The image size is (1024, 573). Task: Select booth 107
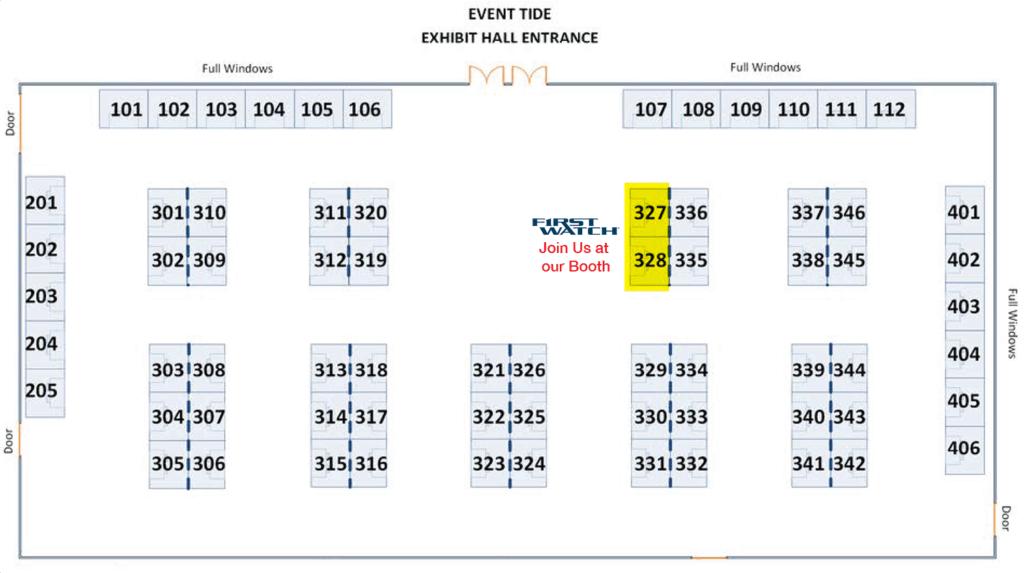click(x=650, y=109)
